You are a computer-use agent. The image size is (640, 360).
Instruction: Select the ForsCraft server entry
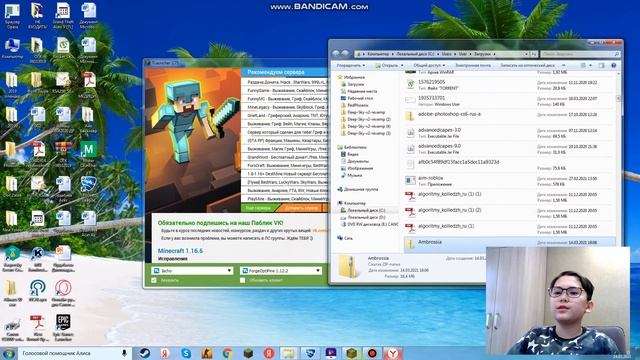(284, 166)
